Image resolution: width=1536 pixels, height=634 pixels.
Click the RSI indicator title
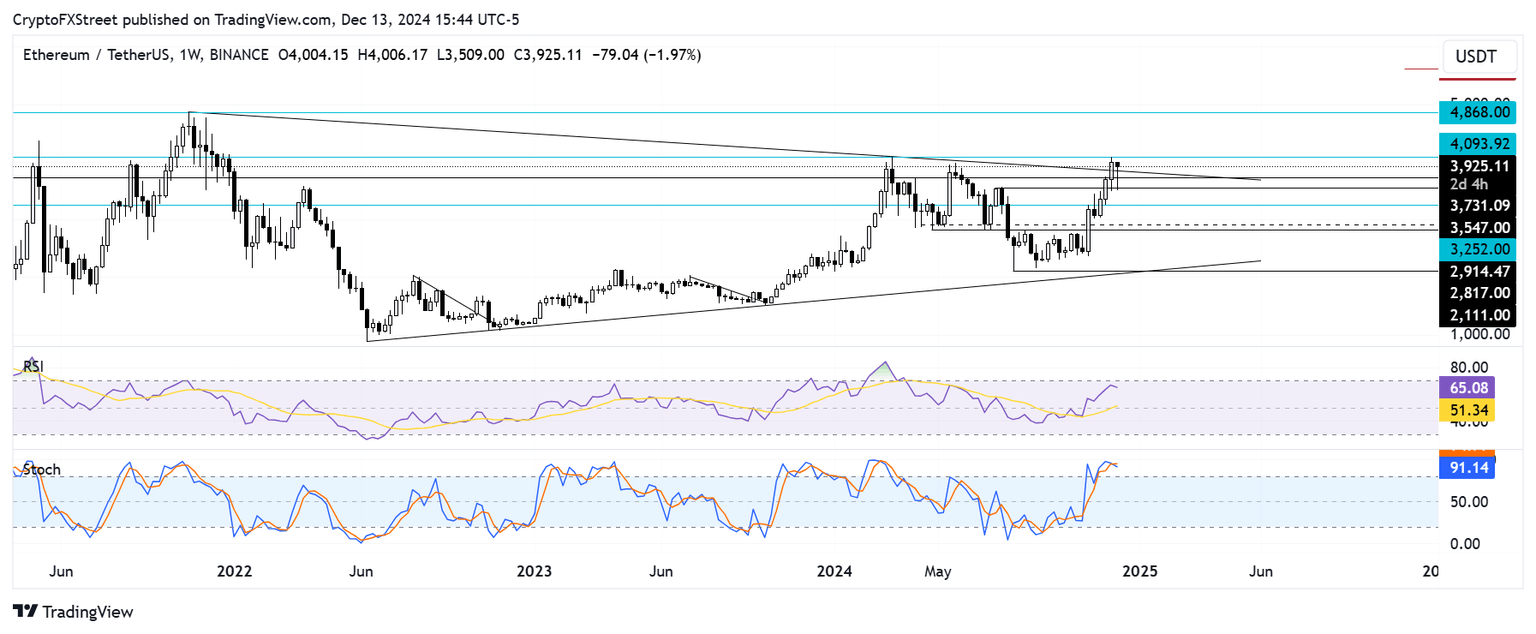(x=33, y=367)
